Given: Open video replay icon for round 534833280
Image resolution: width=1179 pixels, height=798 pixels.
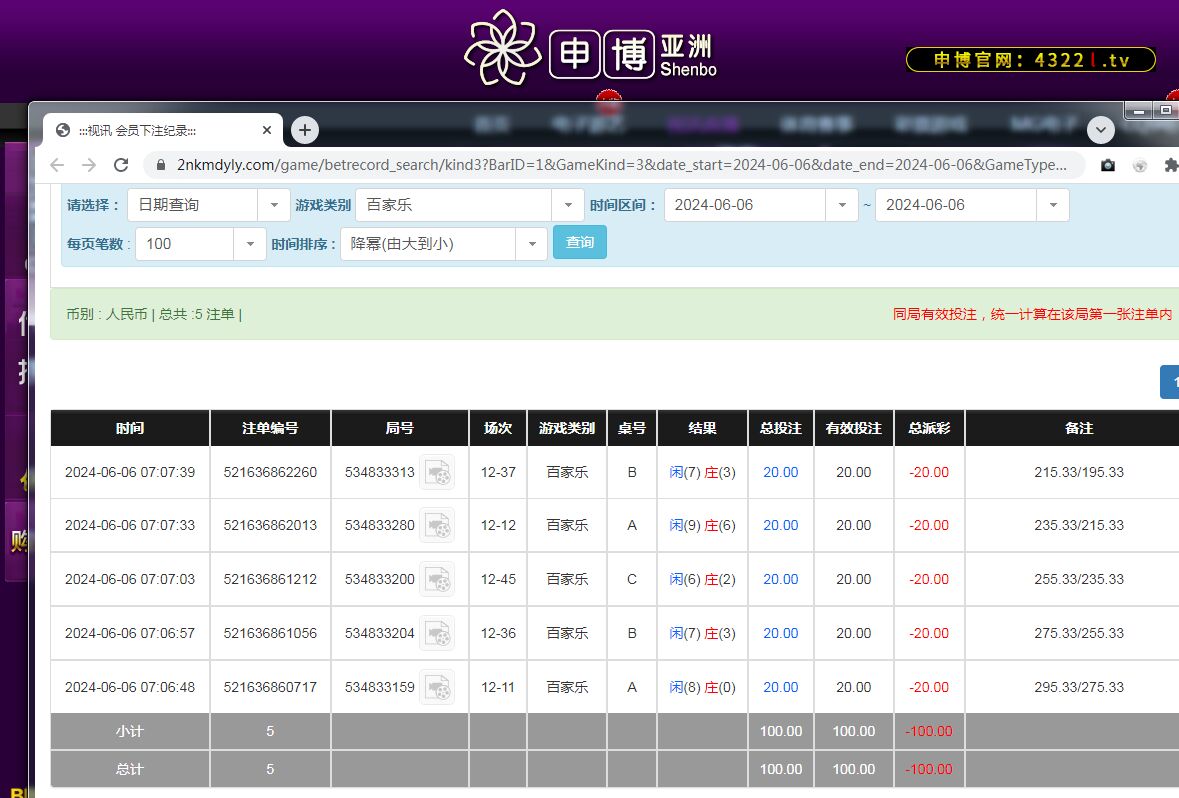Looking at the screenshot, I should click(x=437, y=525).
